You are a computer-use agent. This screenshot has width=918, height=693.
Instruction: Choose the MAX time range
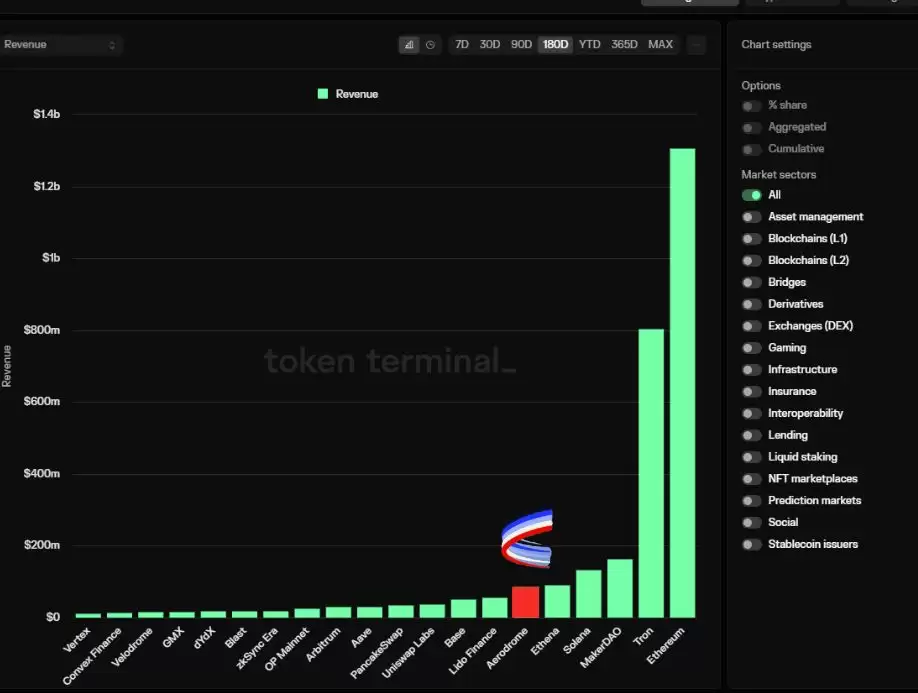pyautogui.click(x=660, y=45)
